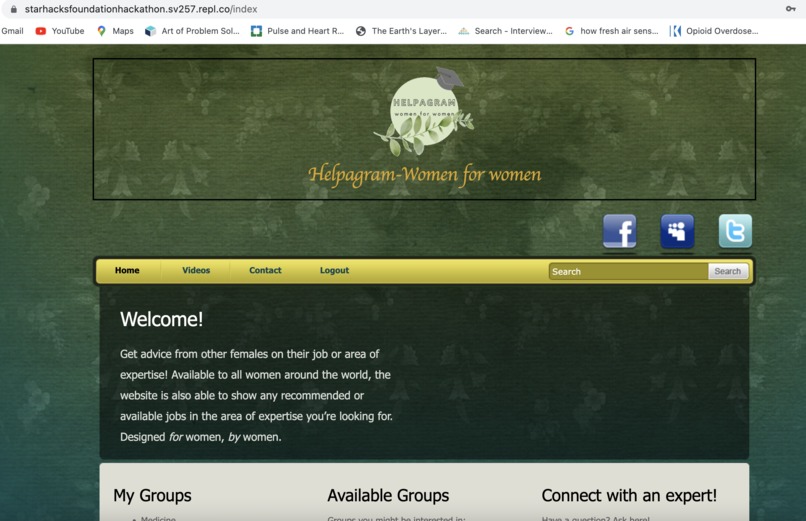Click the password key icon in address bar
This screenshot has width=806, height=521.
791,9
